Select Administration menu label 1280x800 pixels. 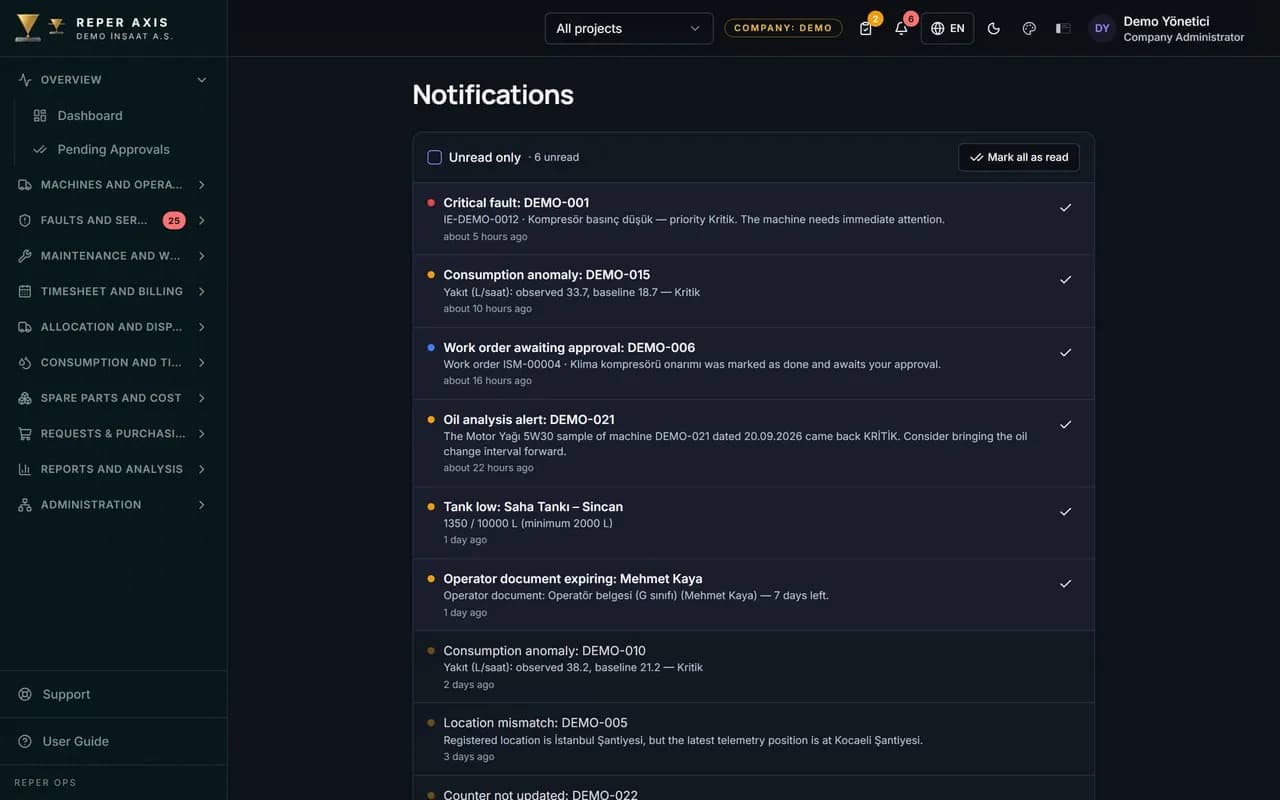coord(91,505)
